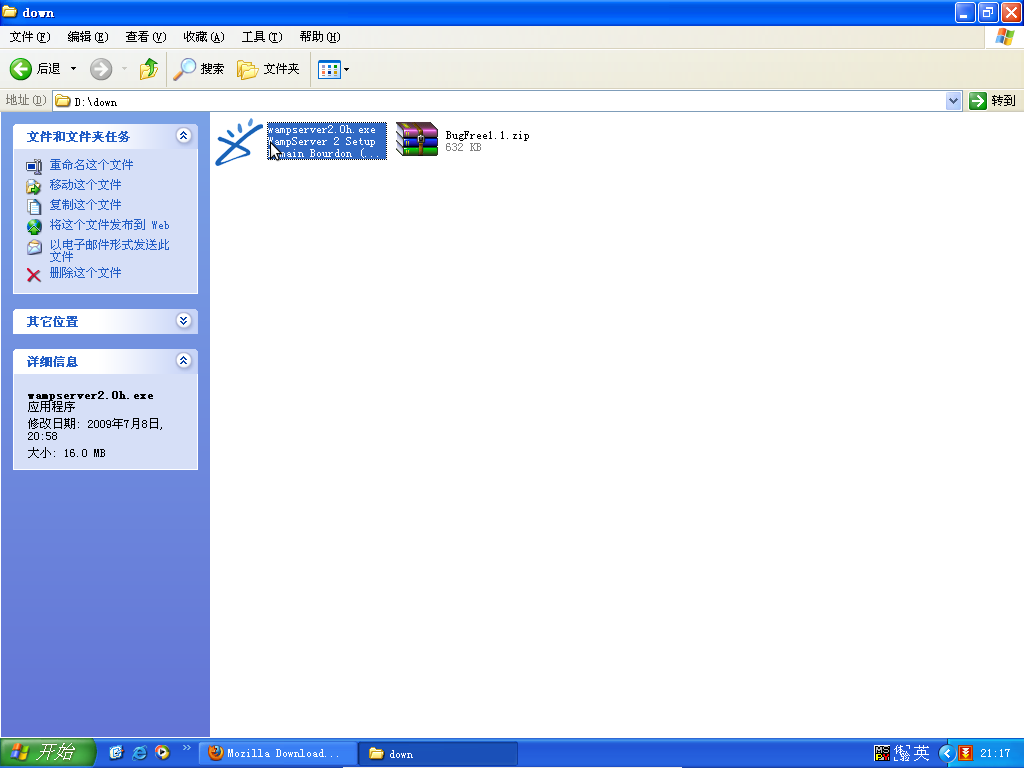The image size is (1024, 768).
Task: Collapse the 详细信息 panel
Action: [184, 360]
